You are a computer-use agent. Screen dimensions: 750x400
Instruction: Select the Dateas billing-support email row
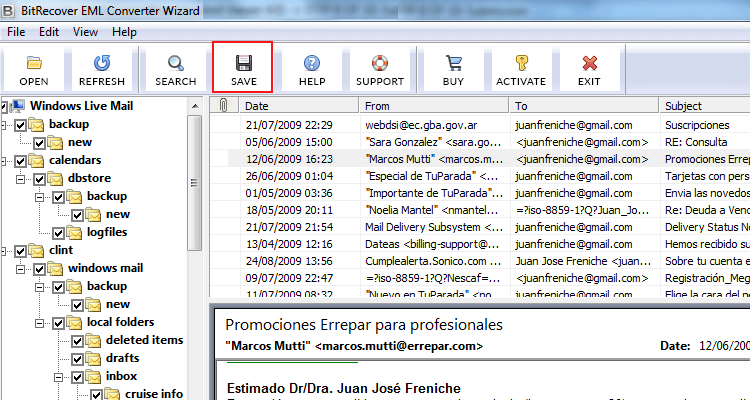pos(480,244)
